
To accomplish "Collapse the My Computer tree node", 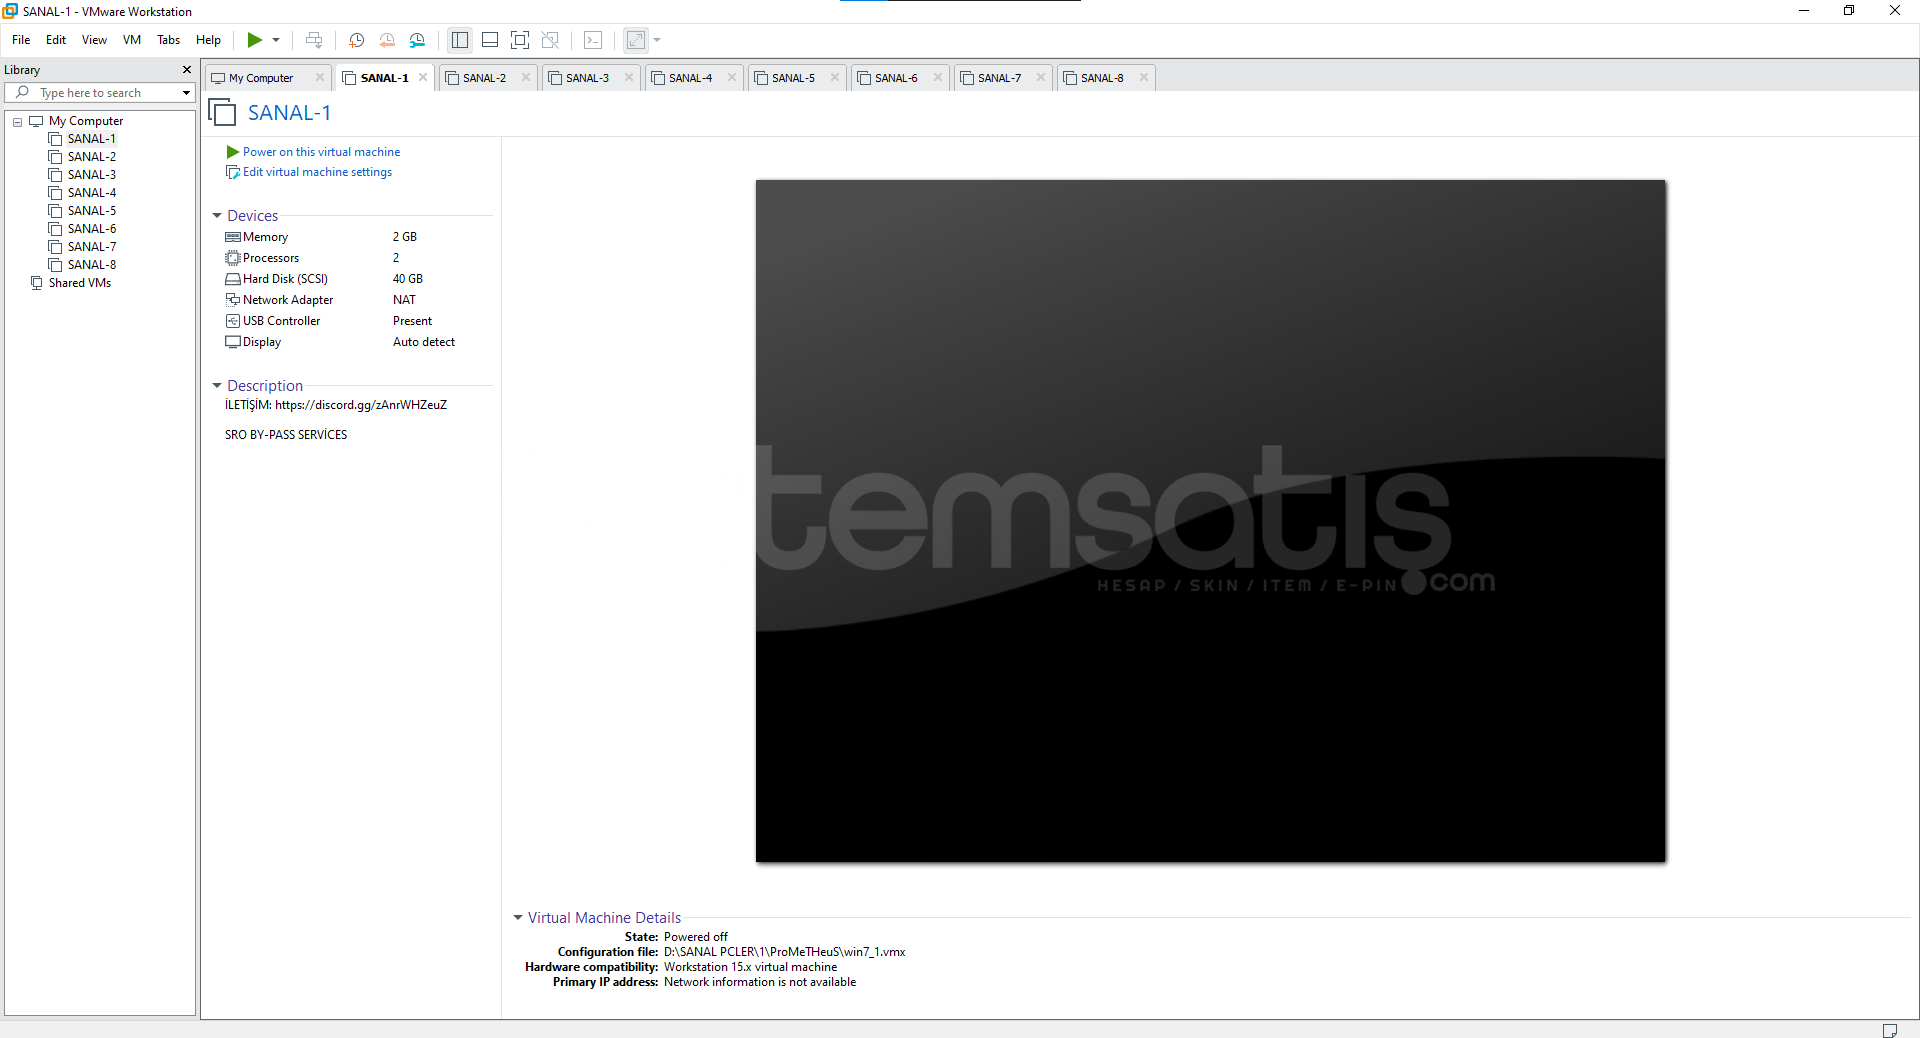I will point(17,121).
